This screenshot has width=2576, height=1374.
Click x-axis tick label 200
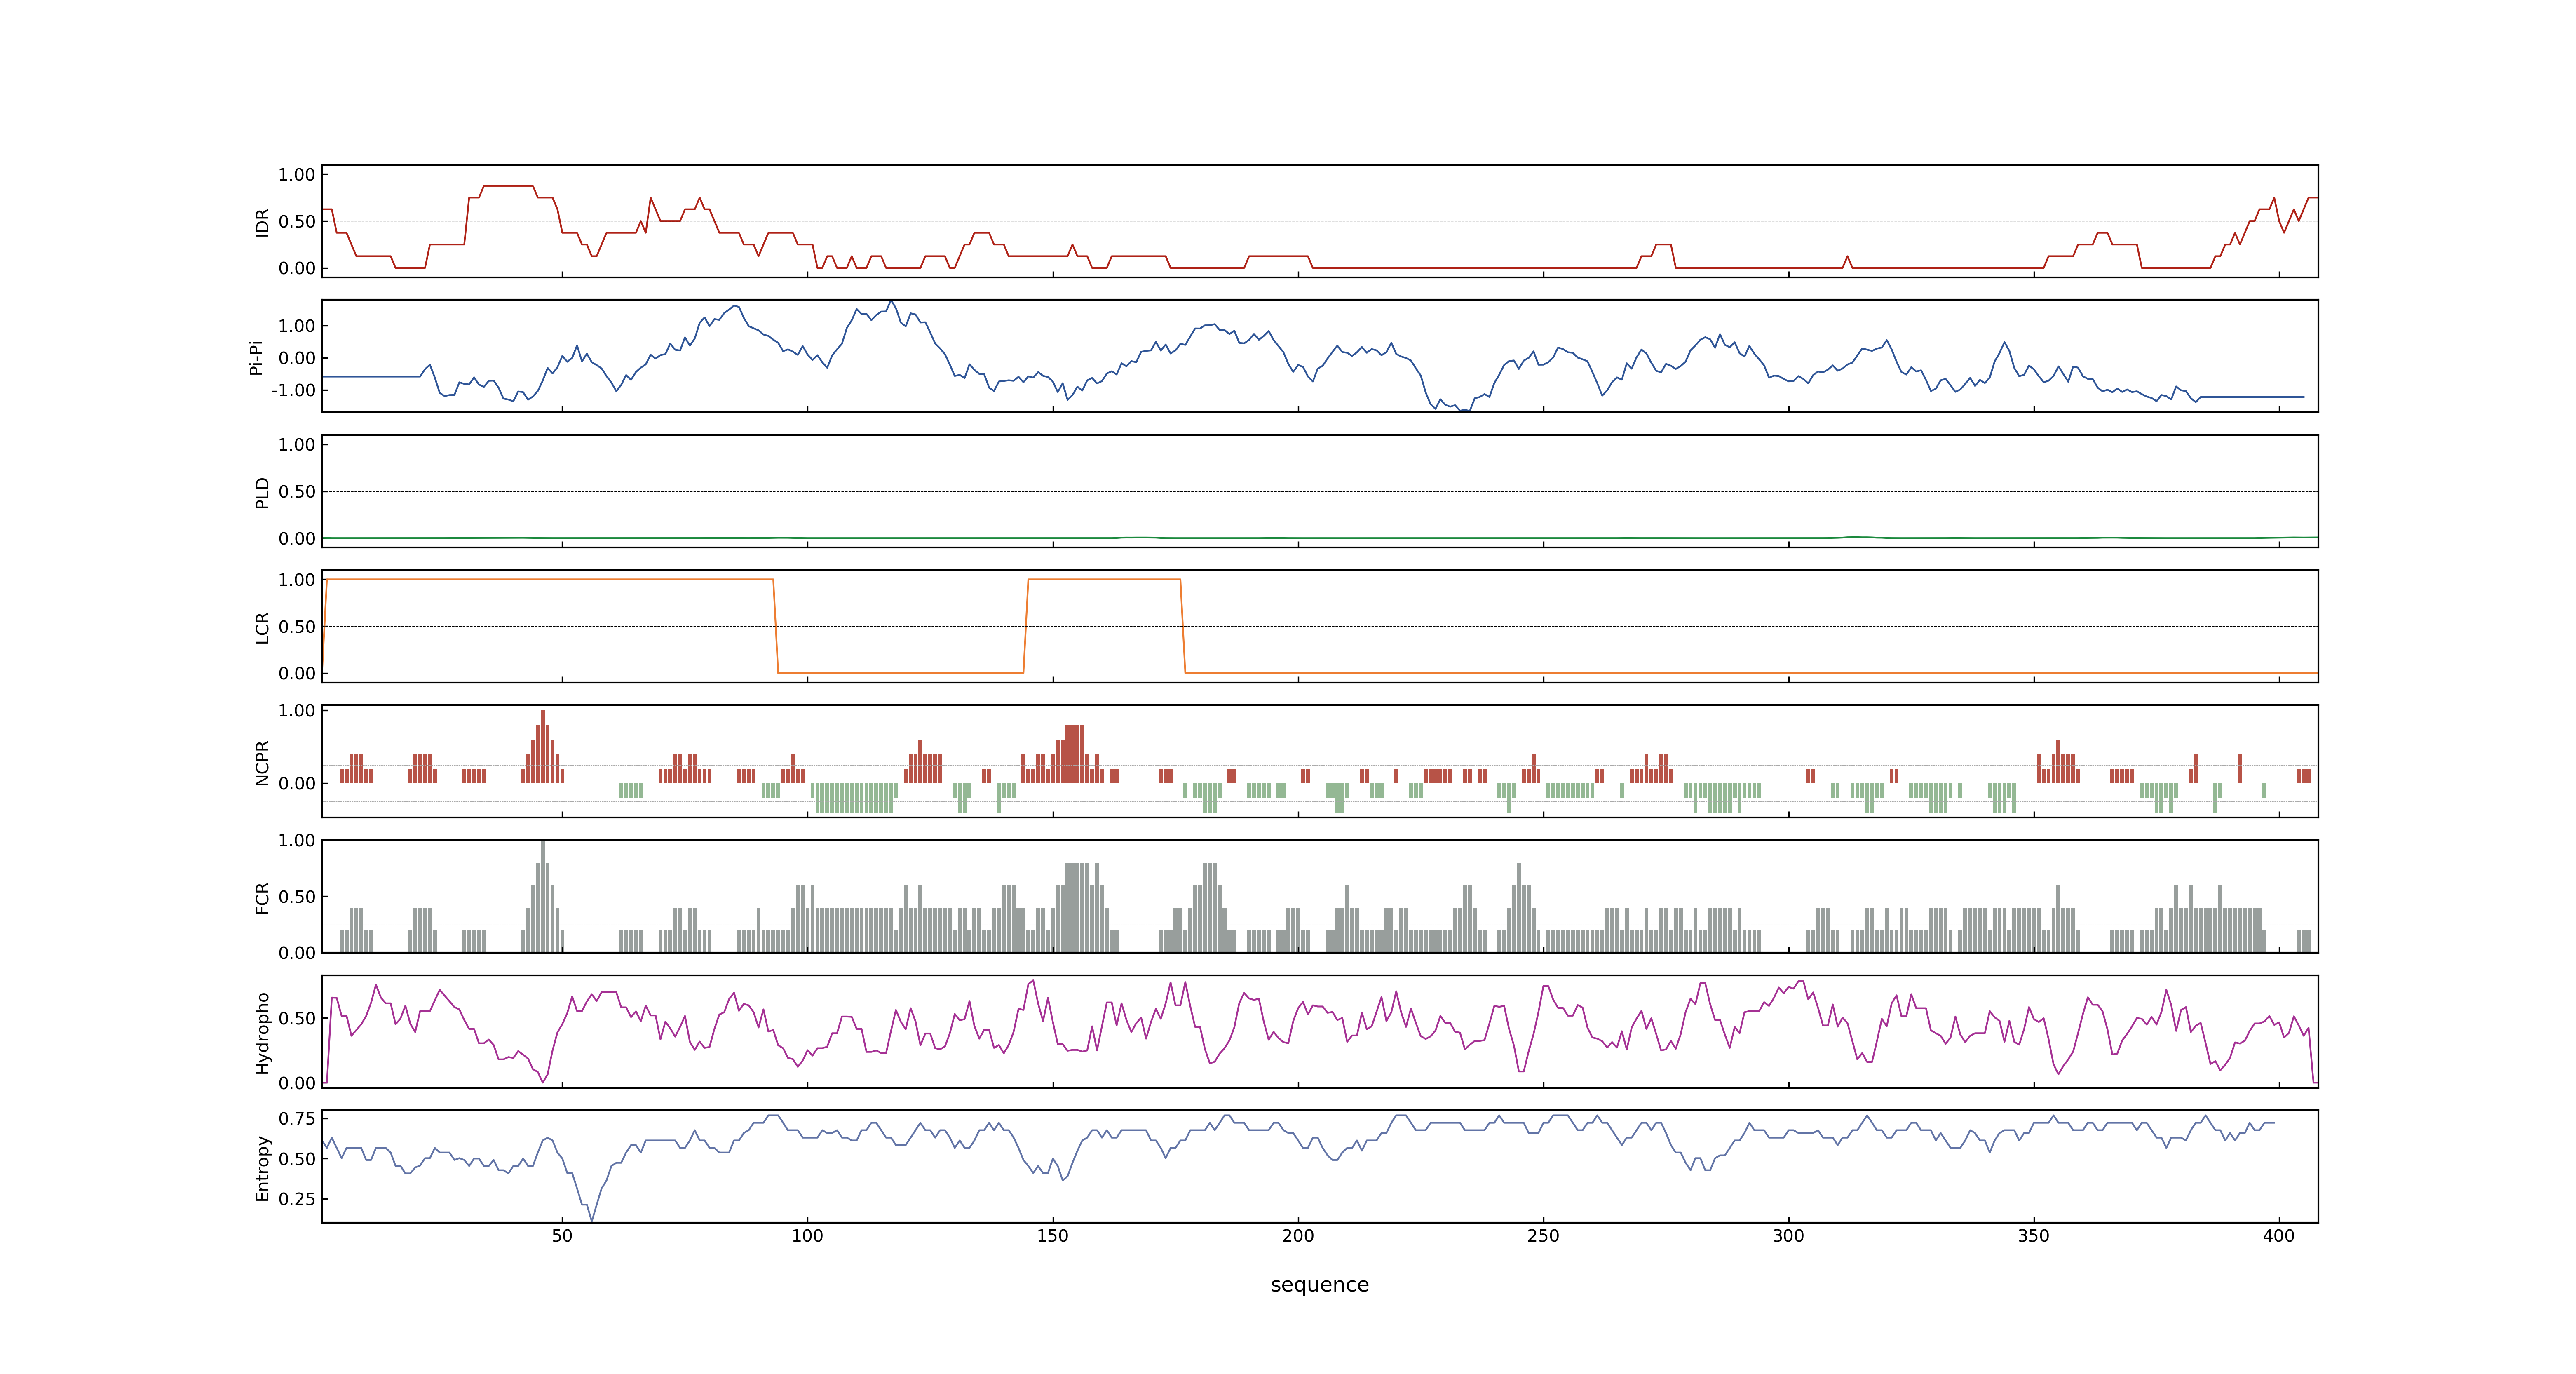pos(1298,1236)
